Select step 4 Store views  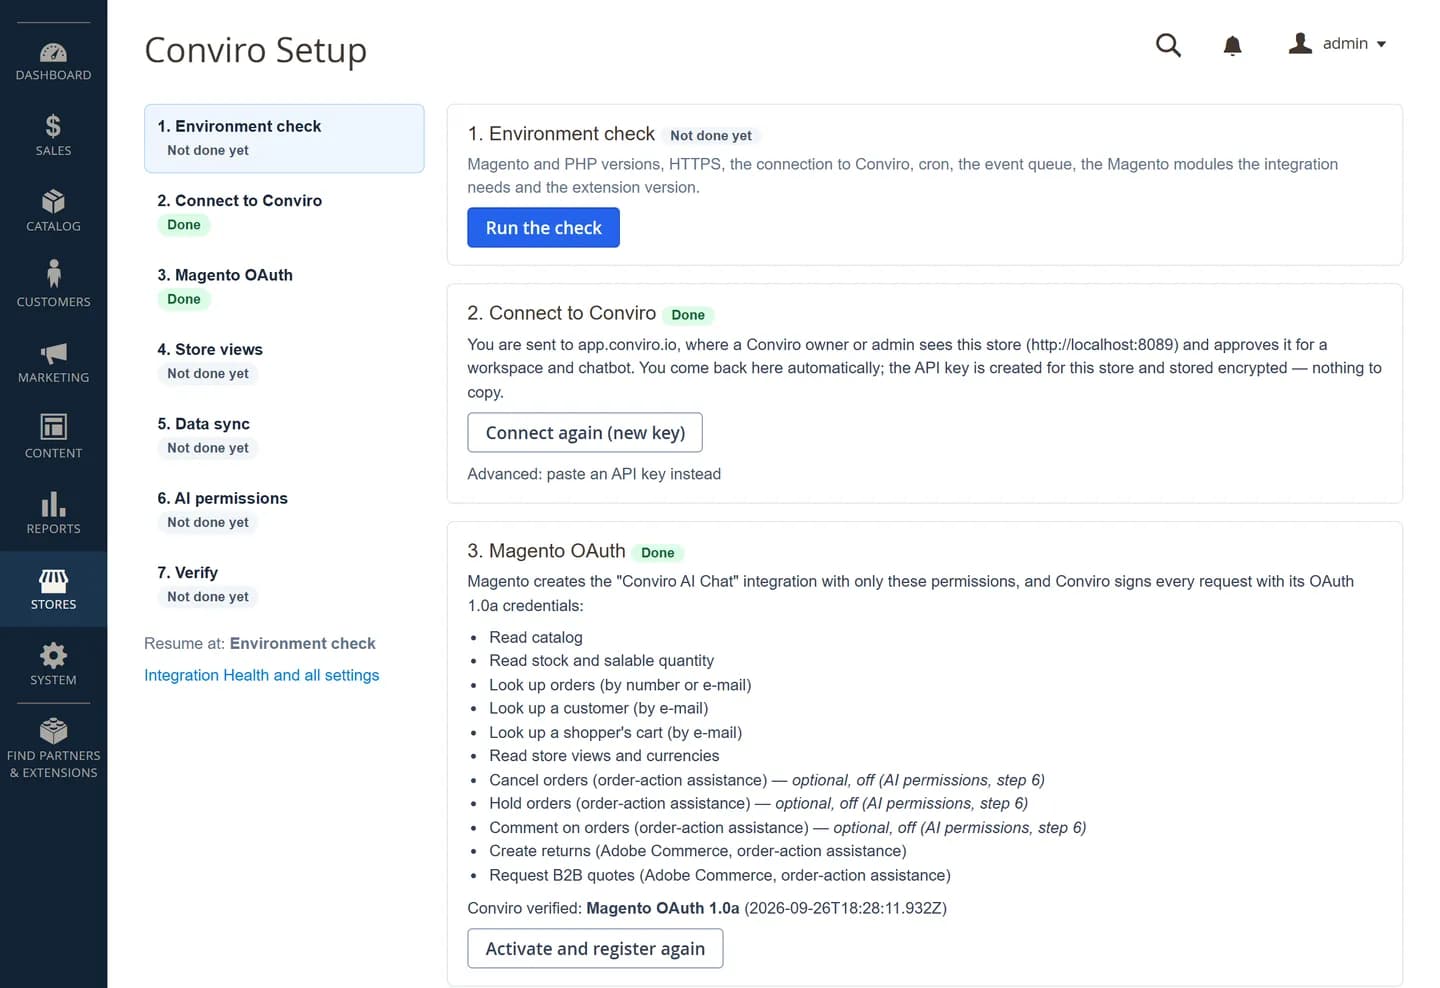click(x=284, y=361)
